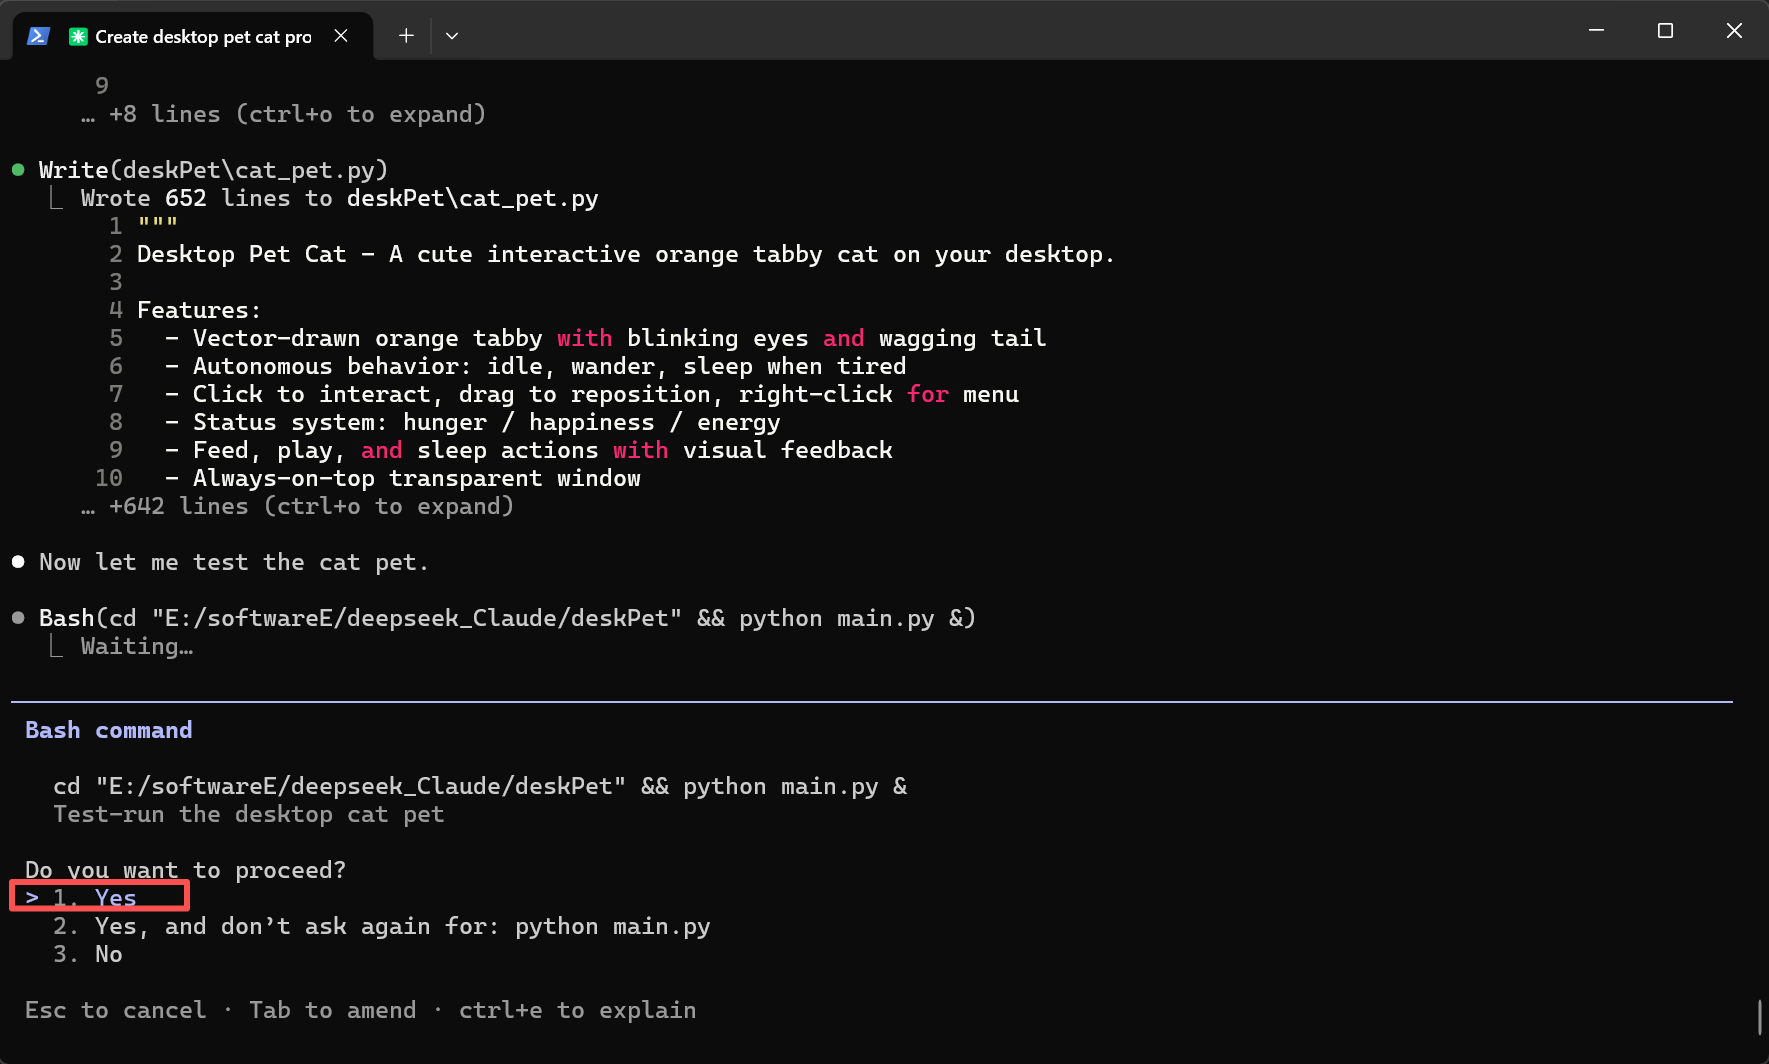This screenshot has height=1064, width=1769.
Task: Click the 'Esc to cancel' hint
Action: point(116,1010)
